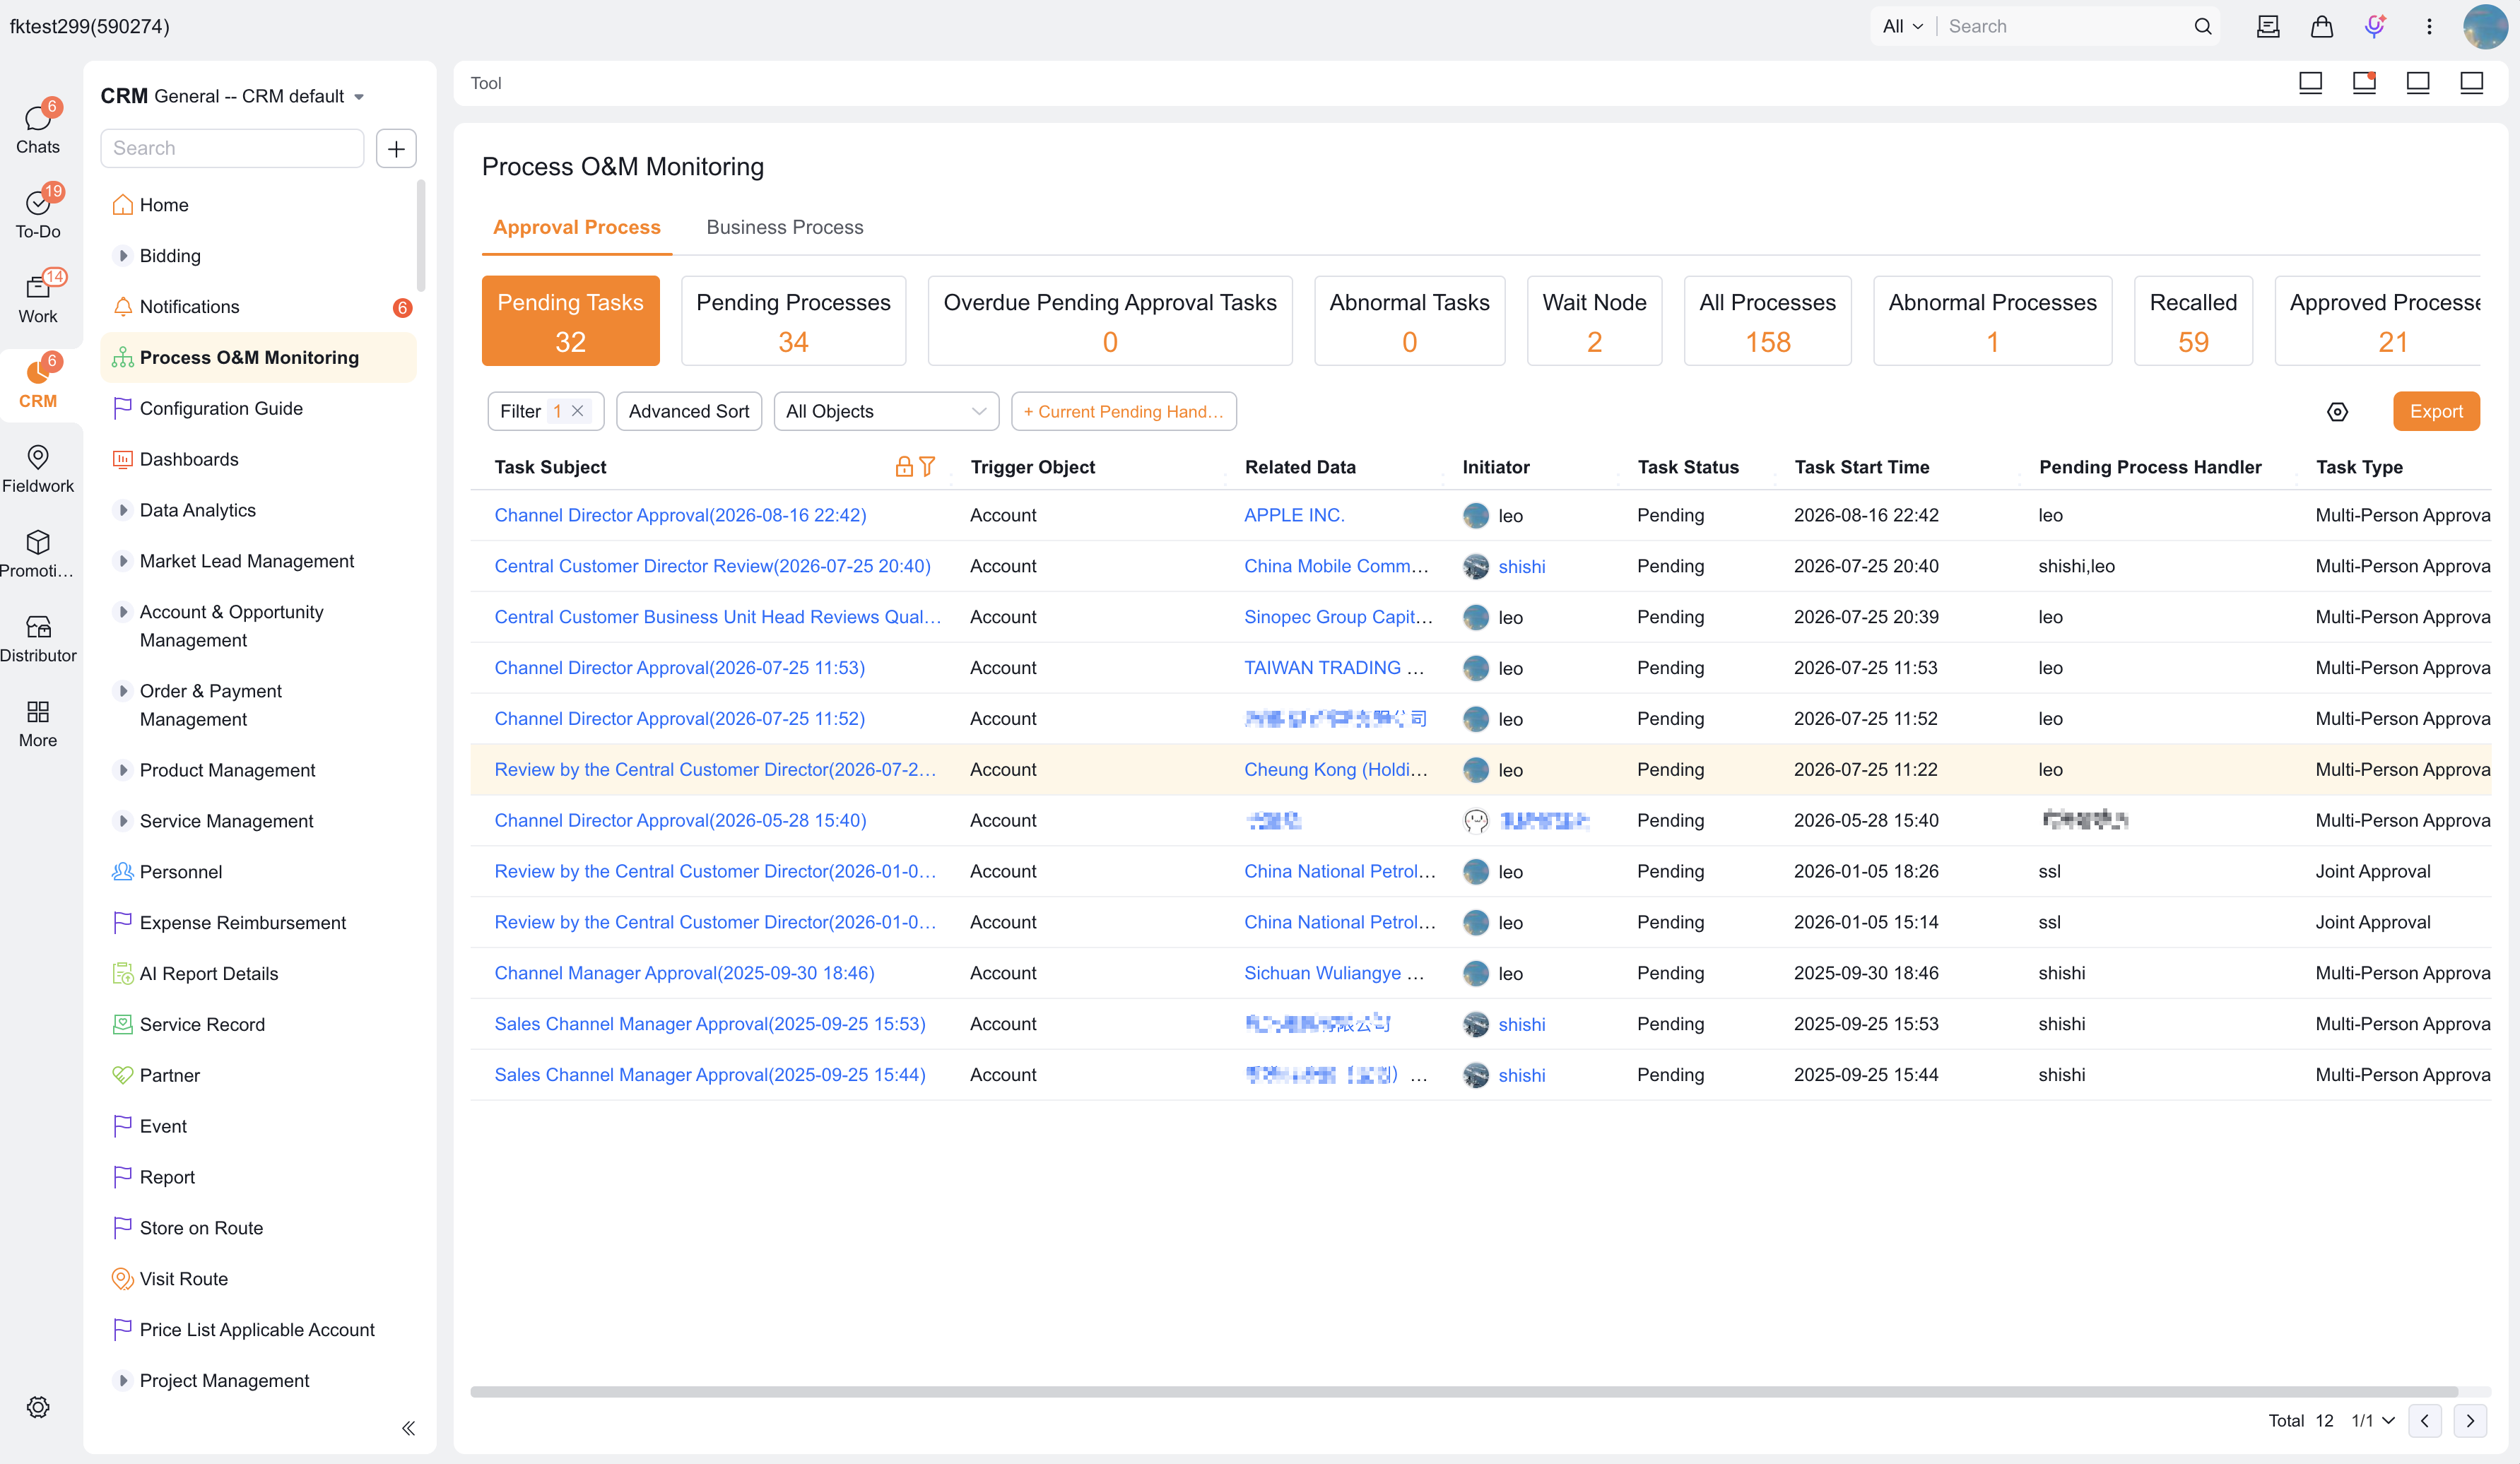The height and width of the screenshot is (1464, 2520).
Task: Click the horizontal table scrollbar
Action: pos(1464,1391)
